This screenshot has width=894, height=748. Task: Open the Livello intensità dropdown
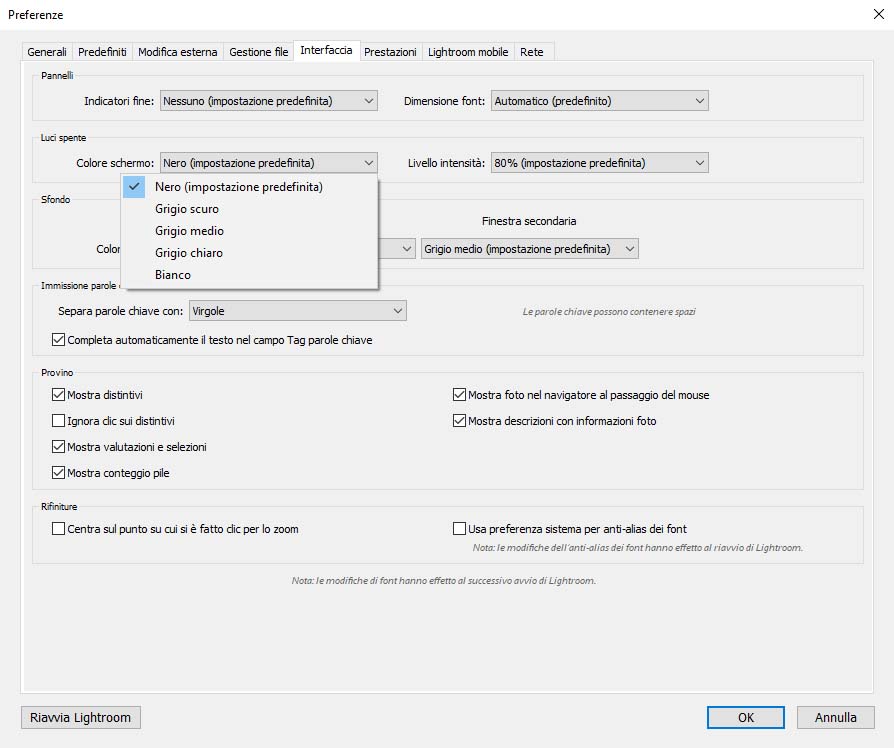(x=599, y=163)
